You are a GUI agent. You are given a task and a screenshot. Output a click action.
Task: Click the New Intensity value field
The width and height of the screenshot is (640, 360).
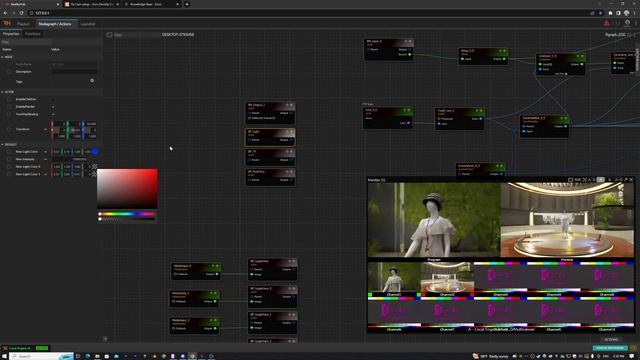(x=74, y=159)
